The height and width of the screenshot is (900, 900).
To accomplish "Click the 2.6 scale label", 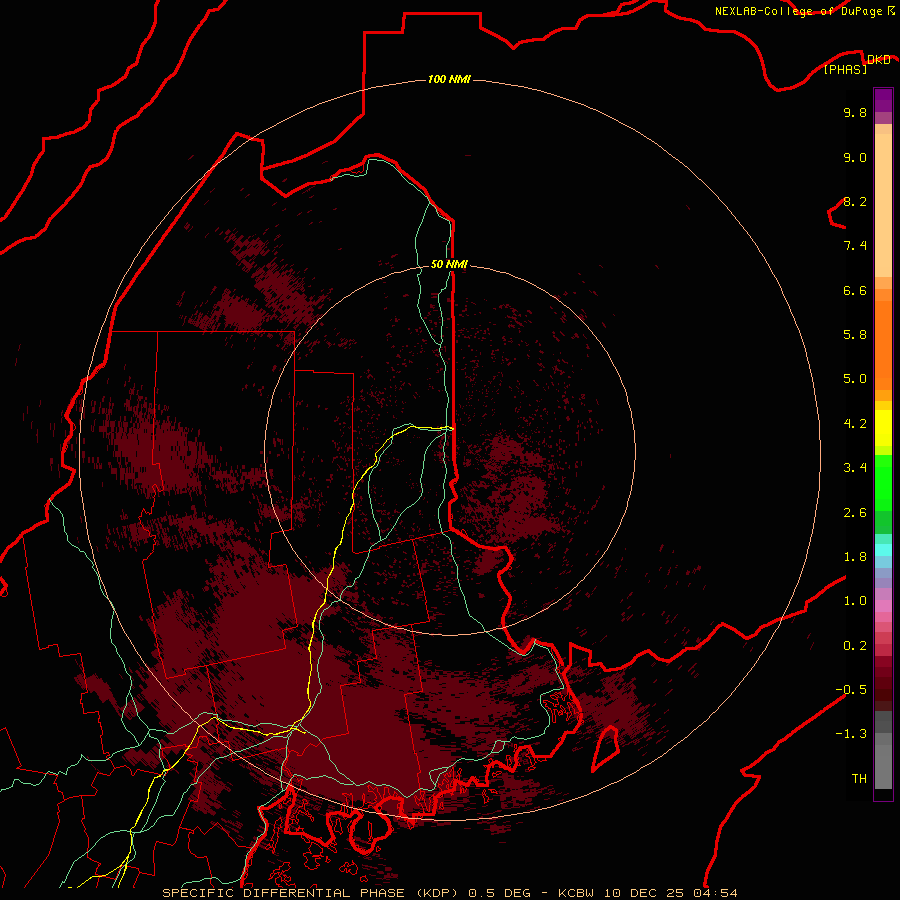I will 855,513.
